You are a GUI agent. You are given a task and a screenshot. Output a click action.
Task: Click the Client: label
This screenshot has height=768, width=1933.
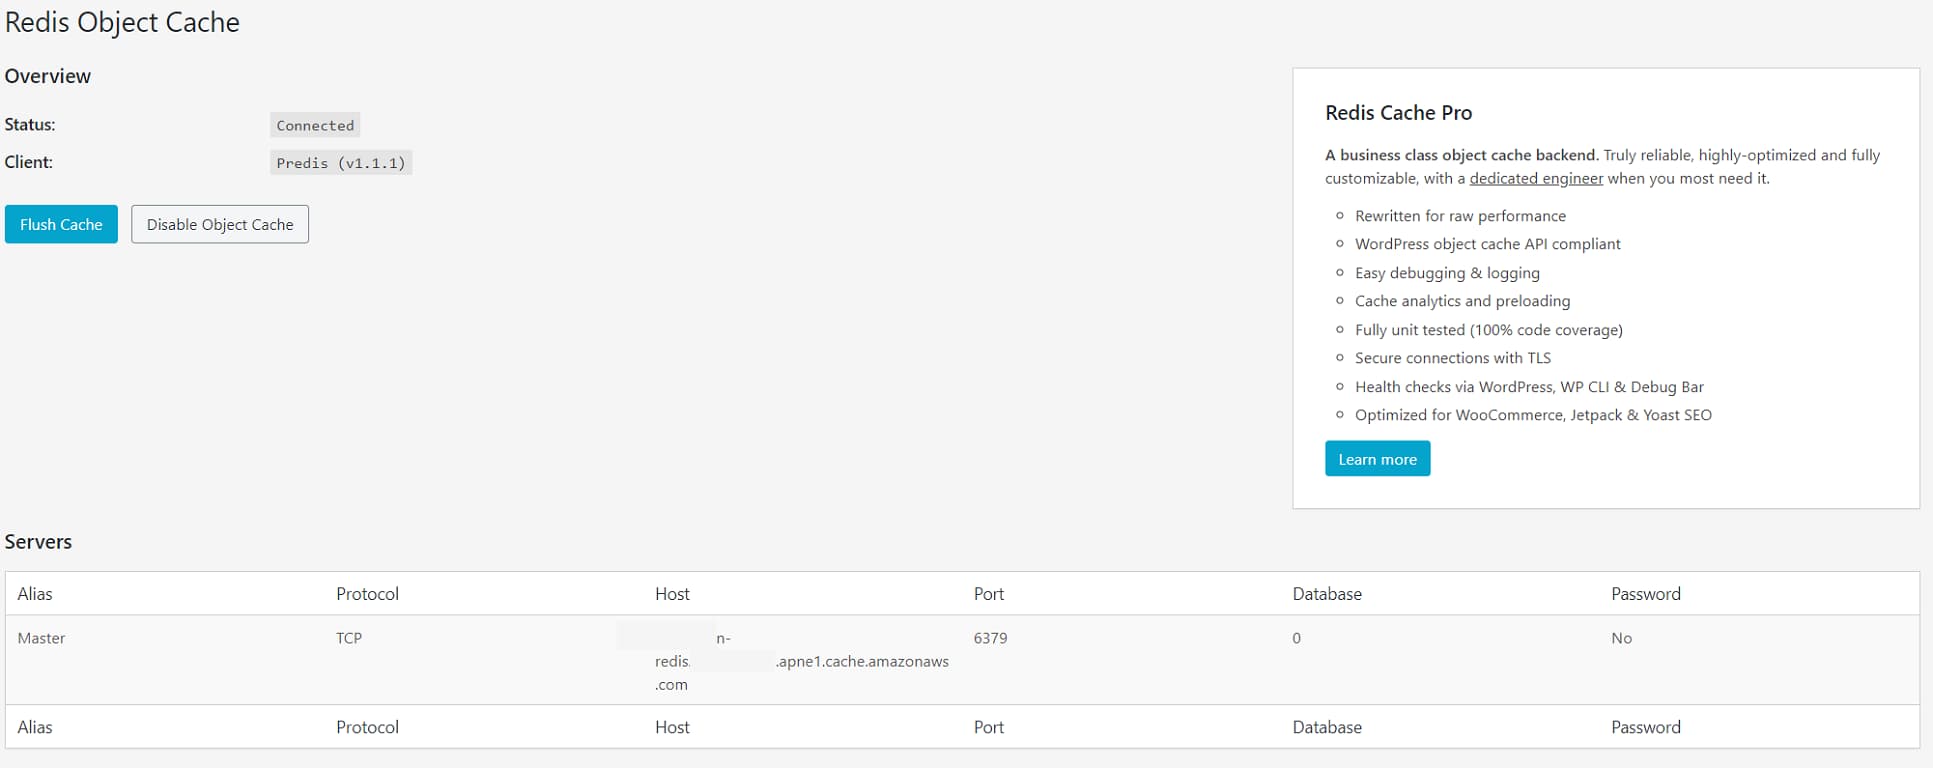coord(29,162)
